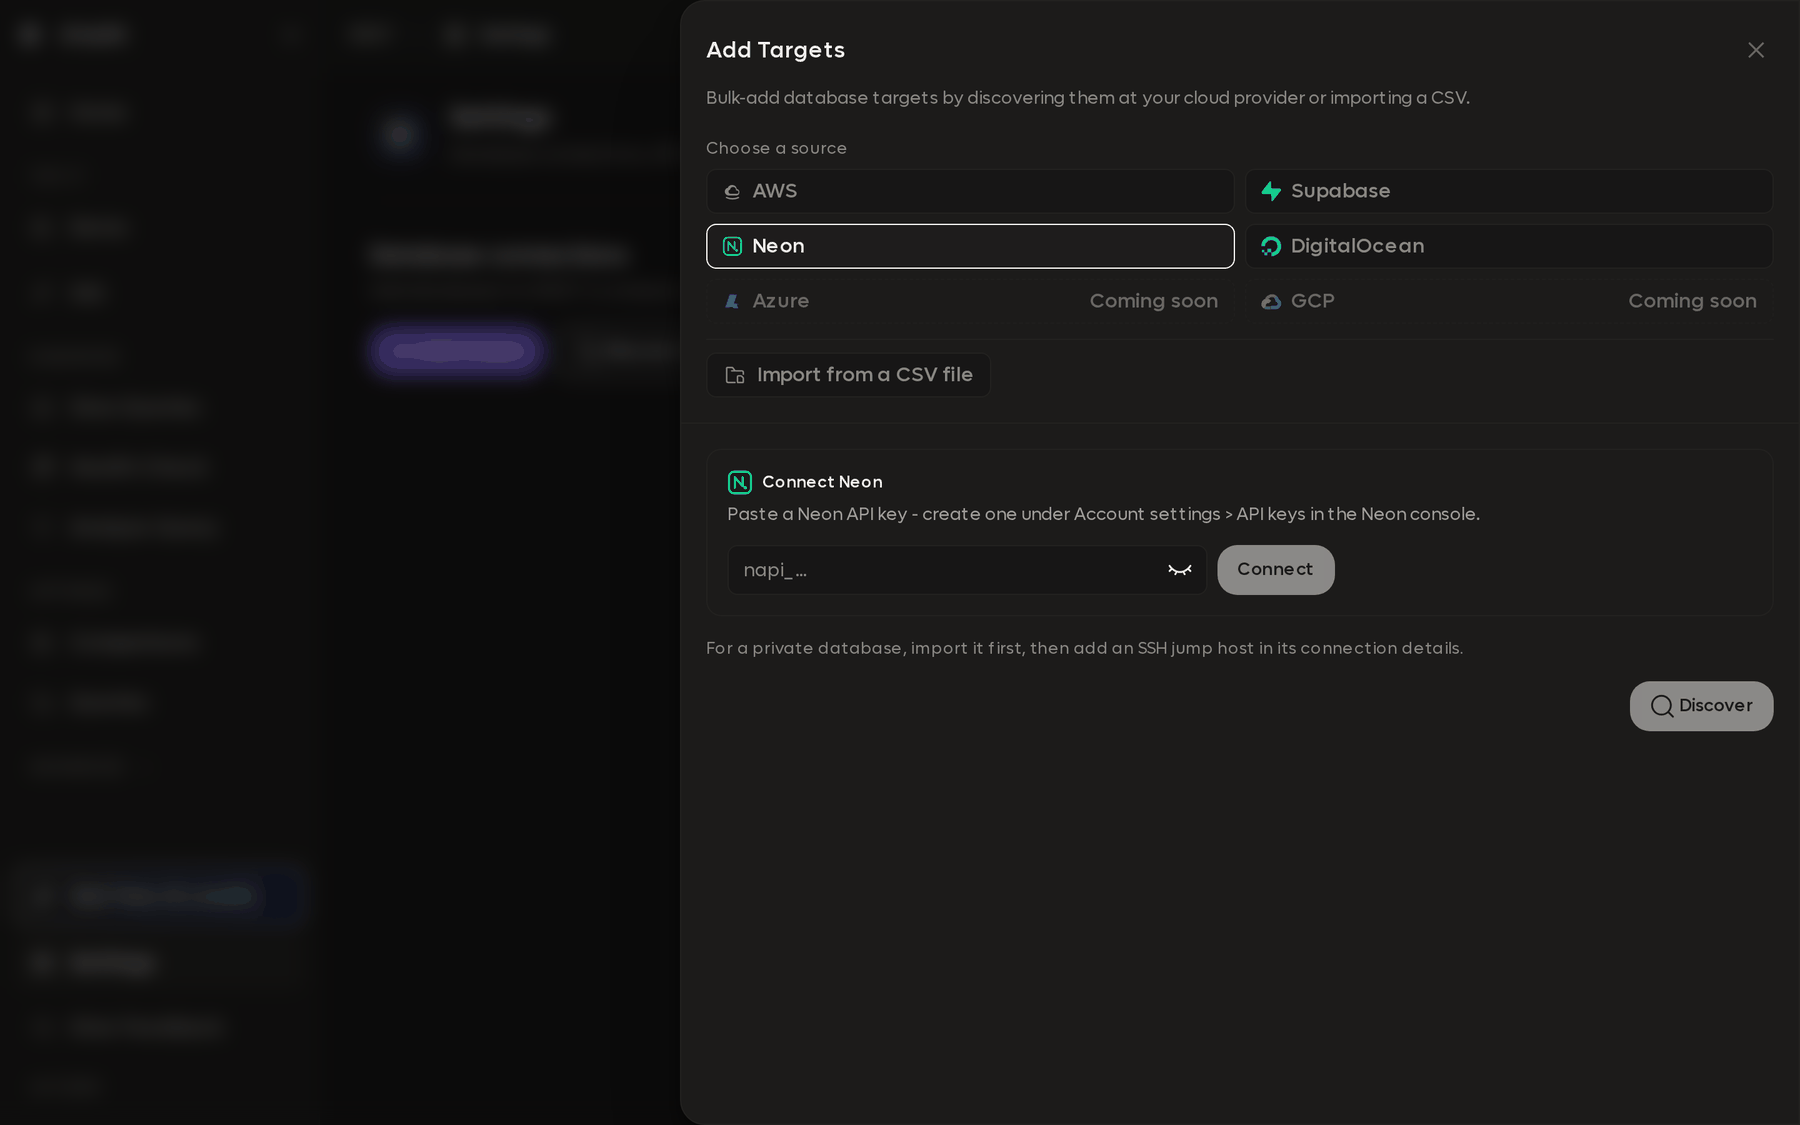Click the Supabase lightning bolt icon
Image resolution: width=1800 pixels, height=1125 pixels.
pyautogui.click(x=1271, y=191)
